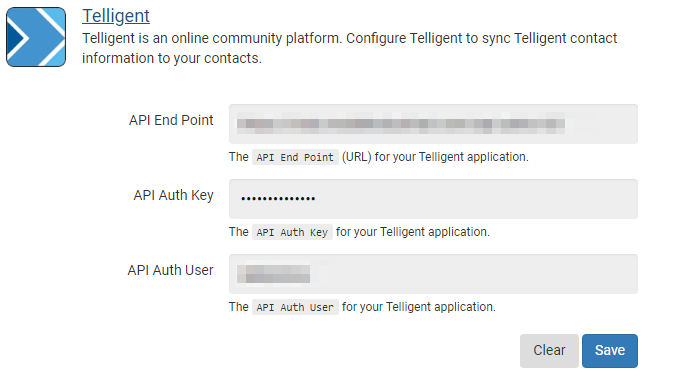Focus the API End Point input field

(433, 124)
